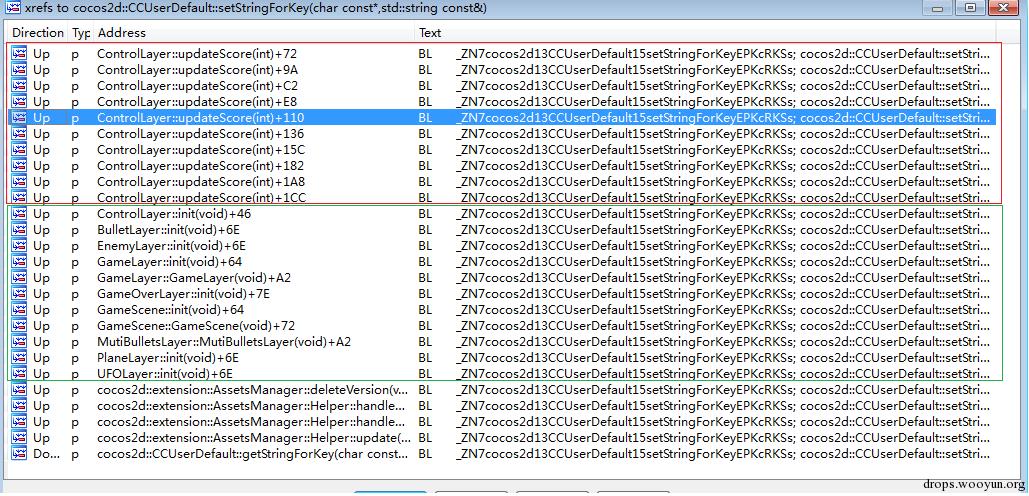1029x496 pixels.
Task: Click xref icon for GameOverLayer::init(void)+7E row
Action: (18, 293)
